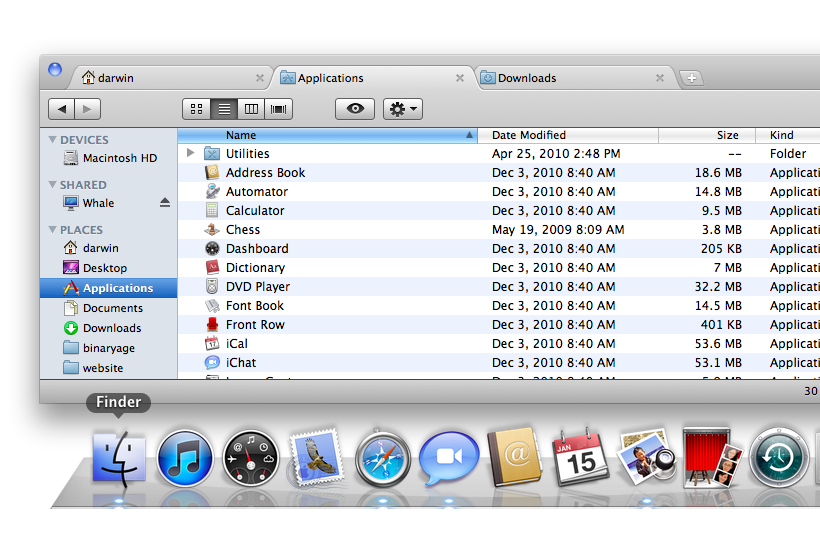Select the Chess icon in list
The image size is (820, 559).
(212, 229)
